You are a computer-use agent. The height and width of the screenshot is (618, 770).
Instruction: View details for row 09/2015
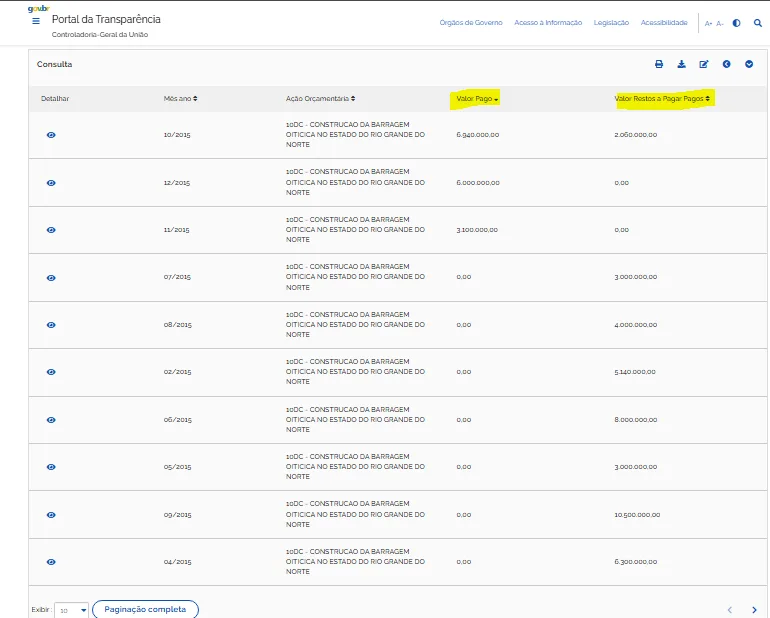(51, 515)
